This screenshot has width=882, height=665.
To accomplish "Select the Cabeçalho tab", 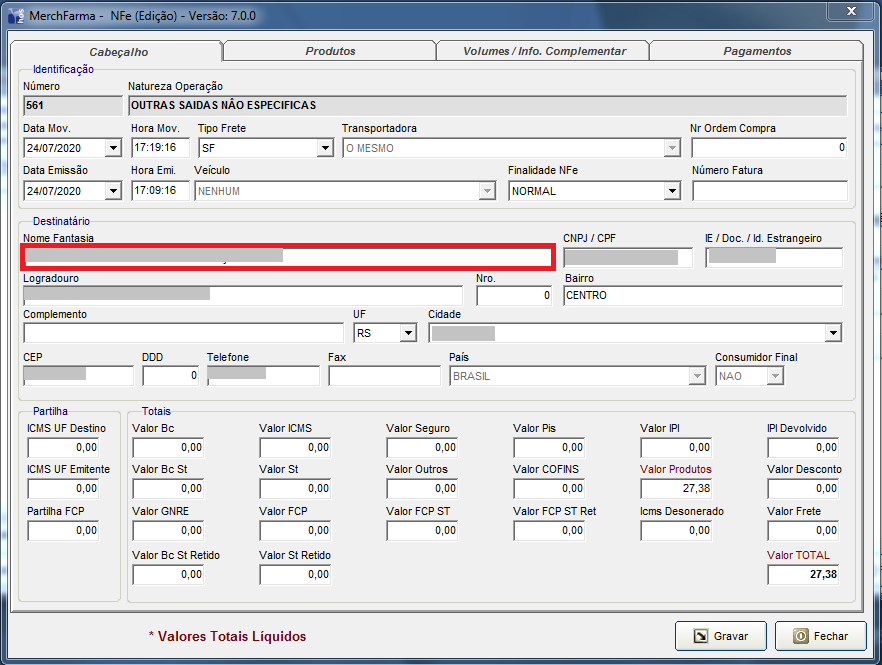I will tap(118, 51).
